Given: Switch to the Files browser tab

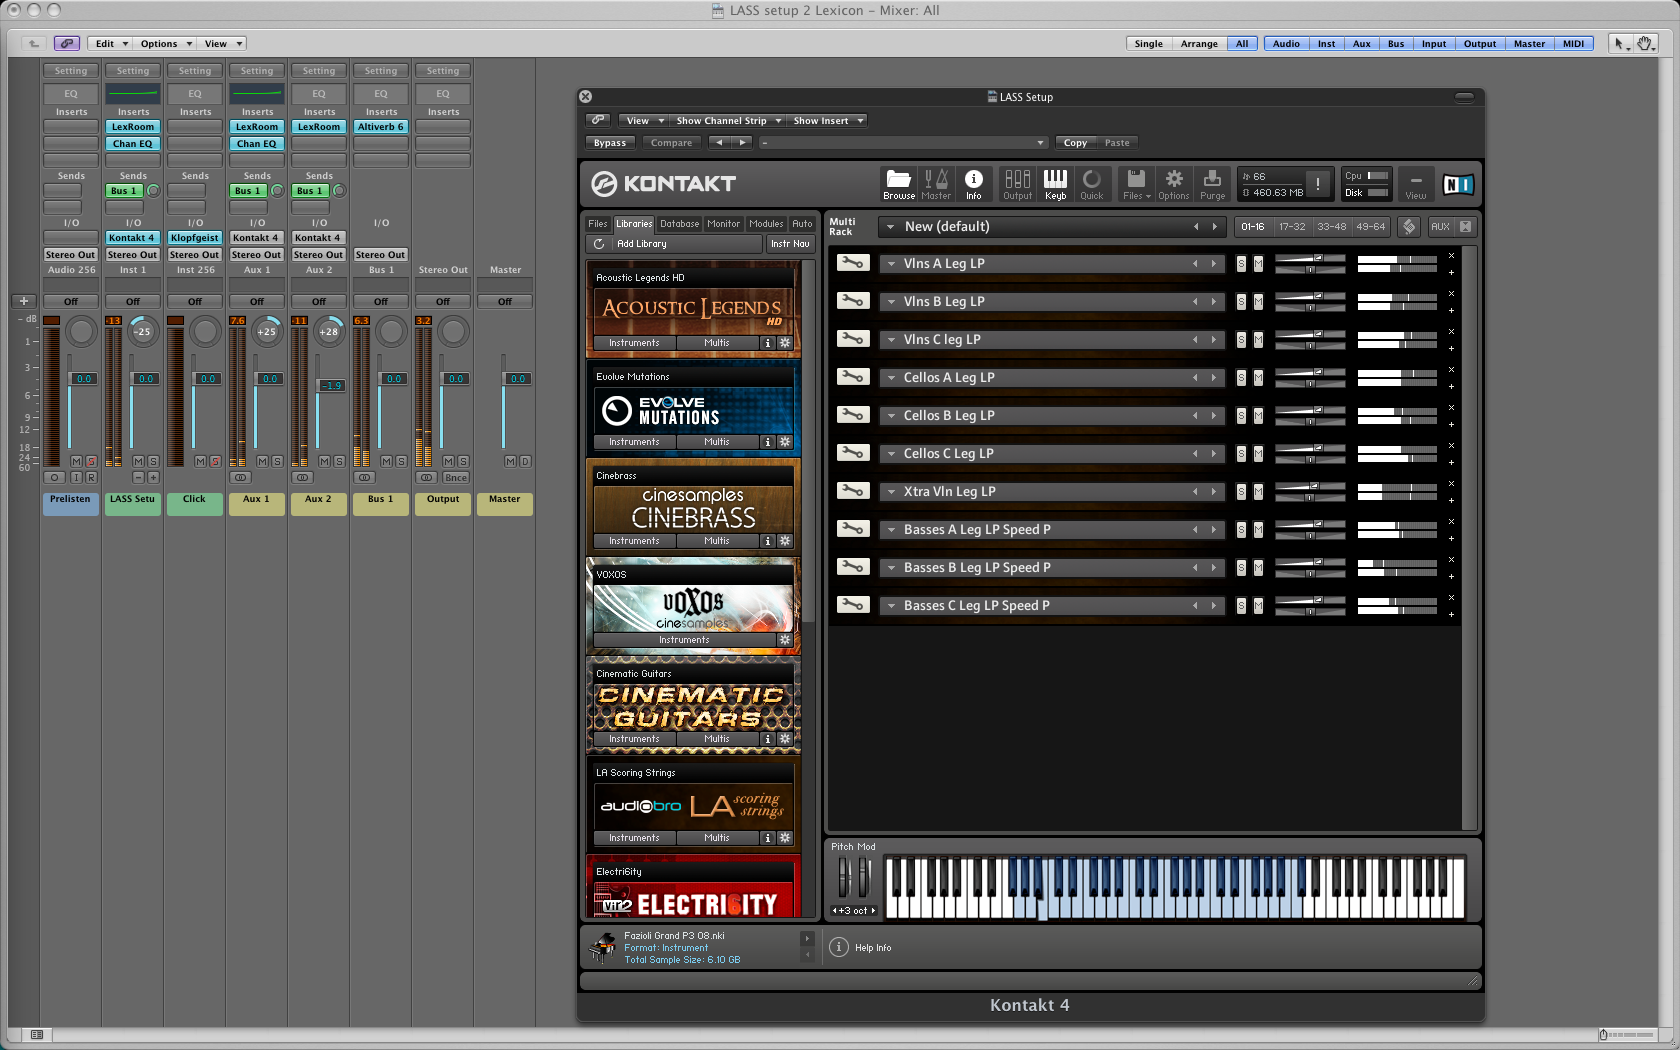Looking at the screenshot, I should [x=598, y=224].
